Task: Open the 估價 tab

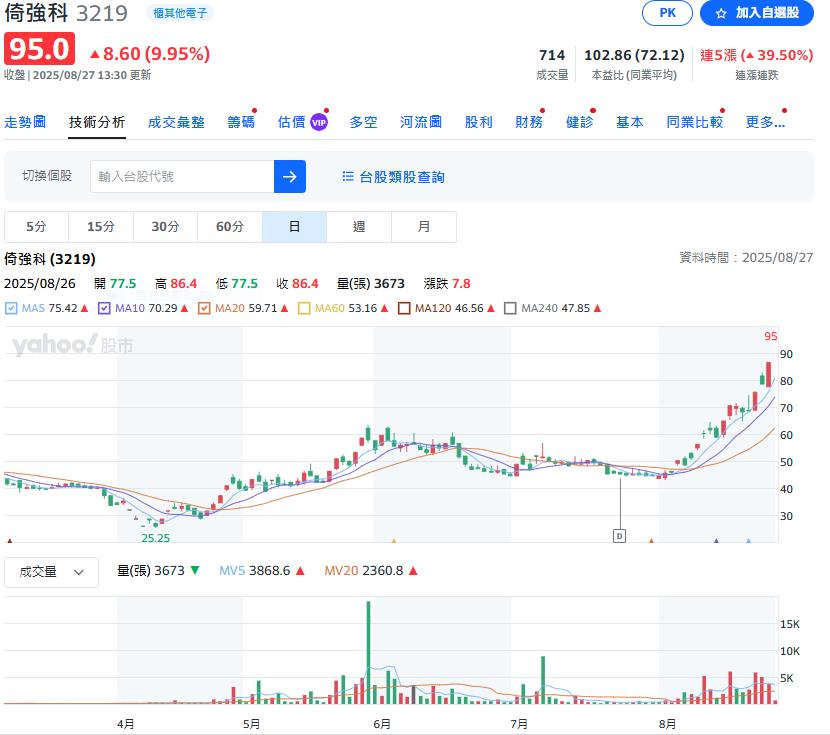Action: [292, 122]
